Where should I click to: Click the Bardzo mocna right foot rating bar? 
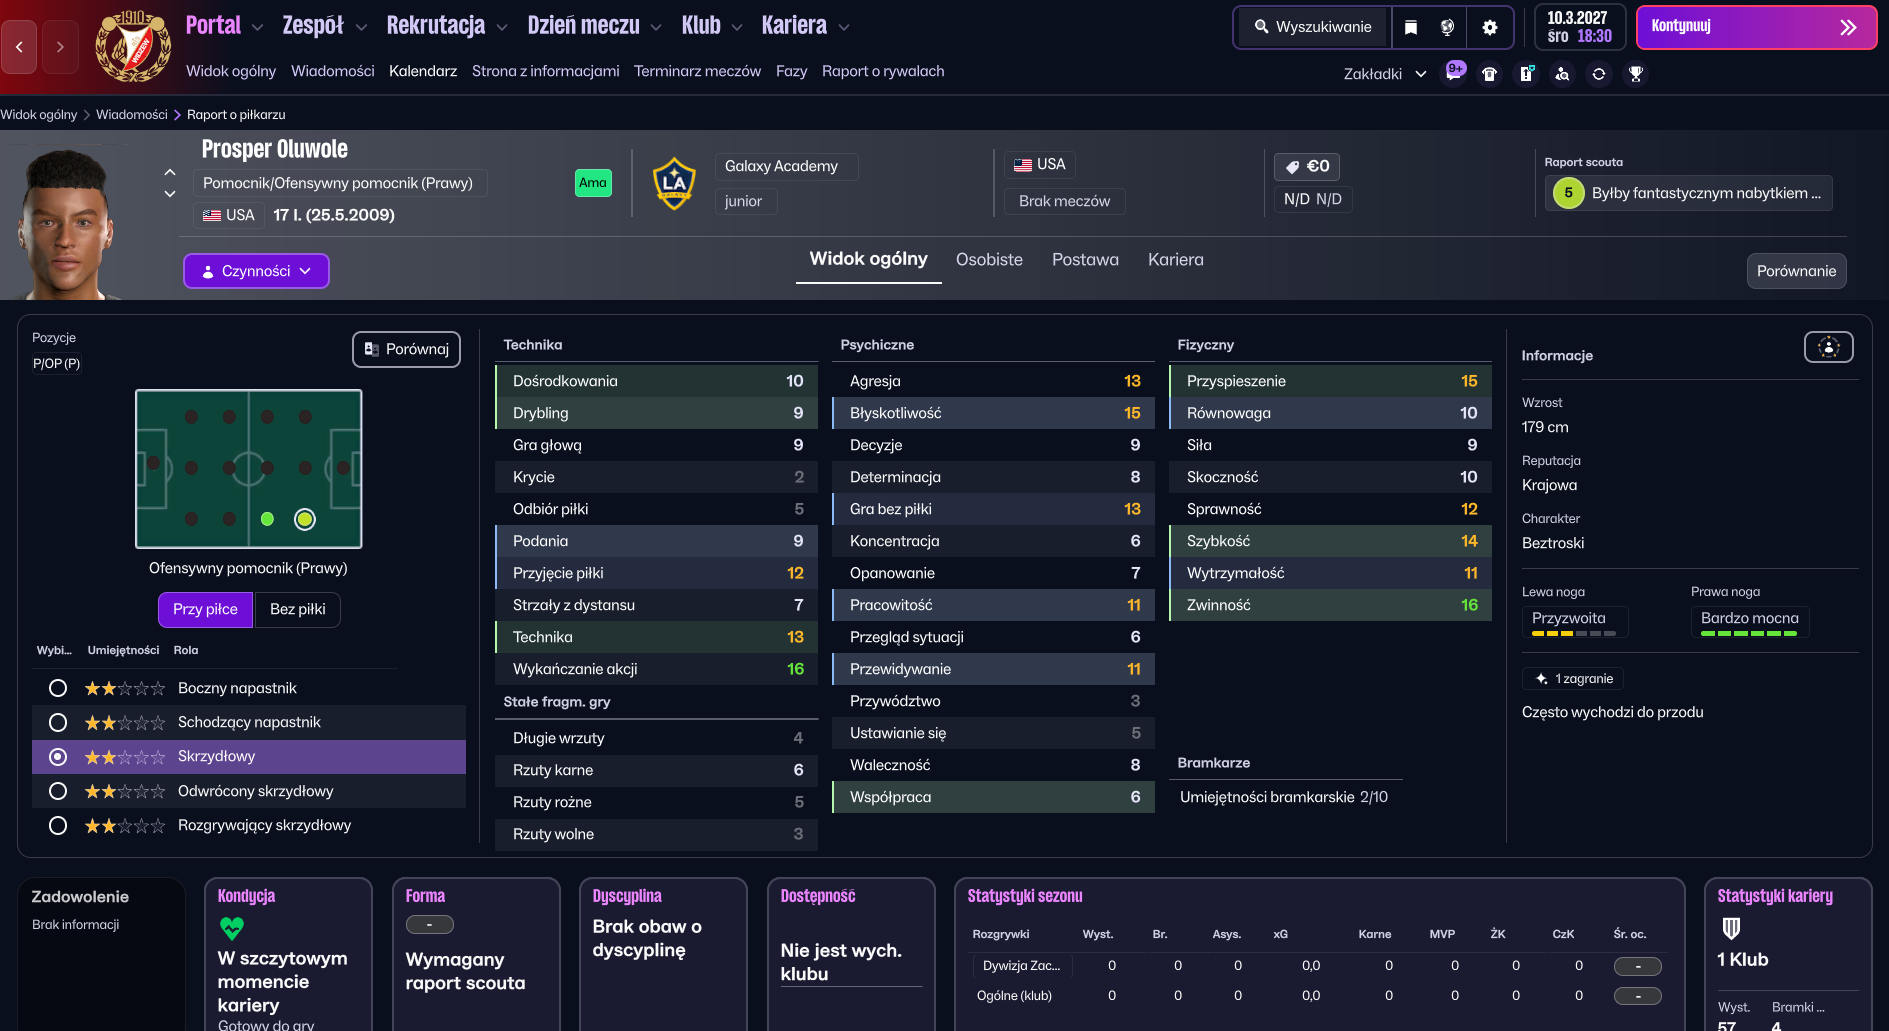tap(1749, 633)
